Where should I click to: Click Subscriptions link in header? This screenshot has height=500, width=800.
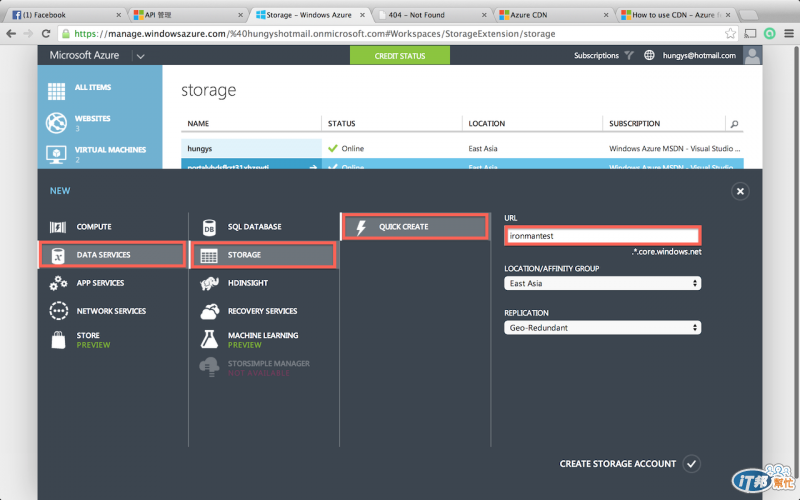pyautogui.click(x=596, y=55)
